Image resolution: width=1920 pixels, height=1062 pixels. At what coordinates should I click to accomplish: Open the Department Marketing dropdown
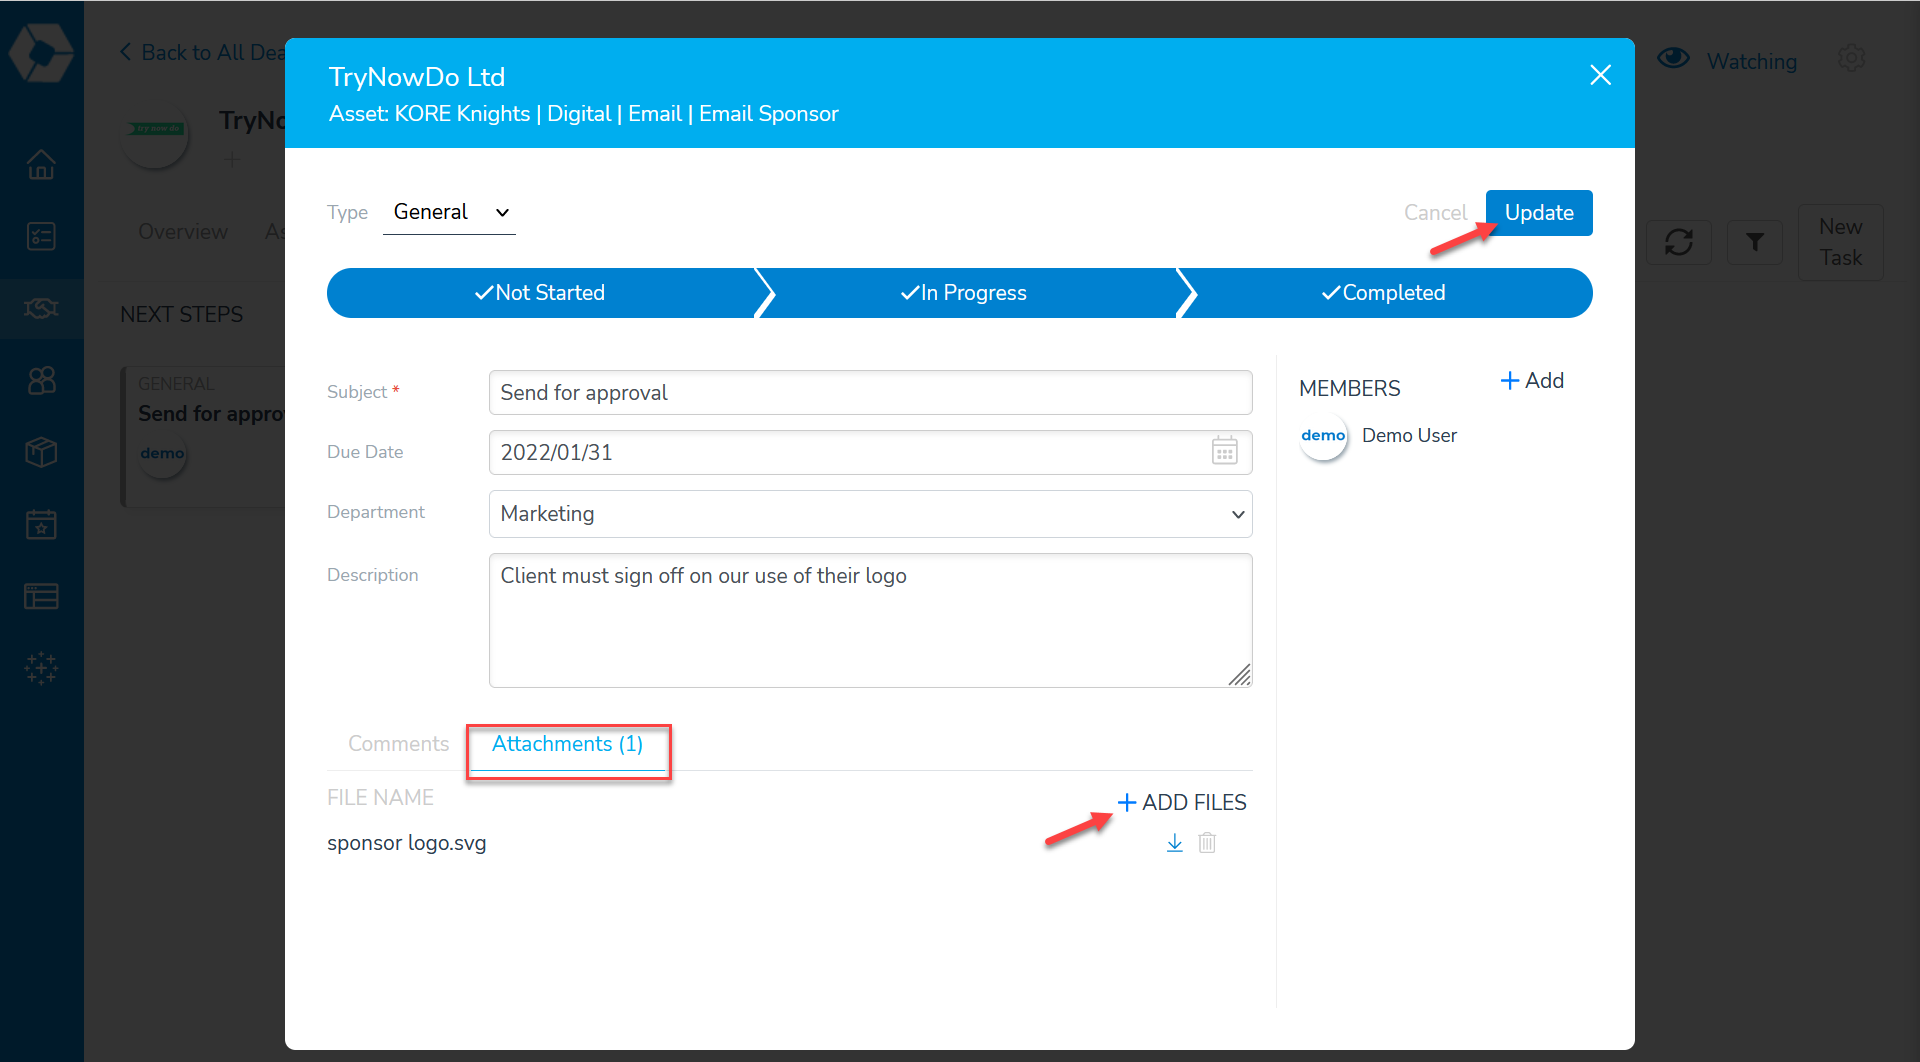[x=870, y=514]
